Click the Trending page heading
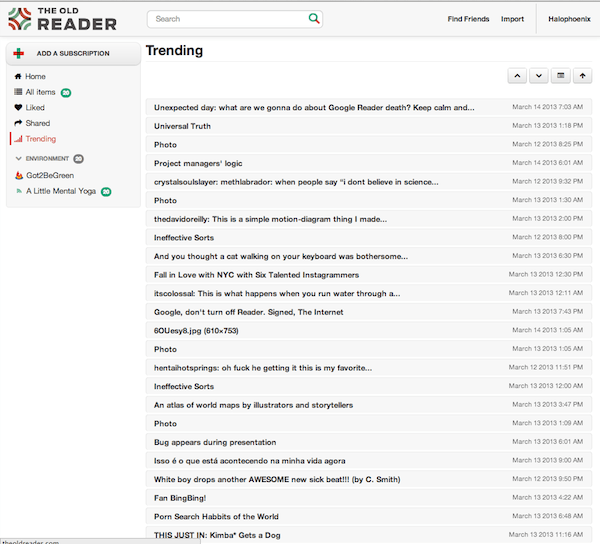Viewport: 600px width, 544px height. point(174,50)
